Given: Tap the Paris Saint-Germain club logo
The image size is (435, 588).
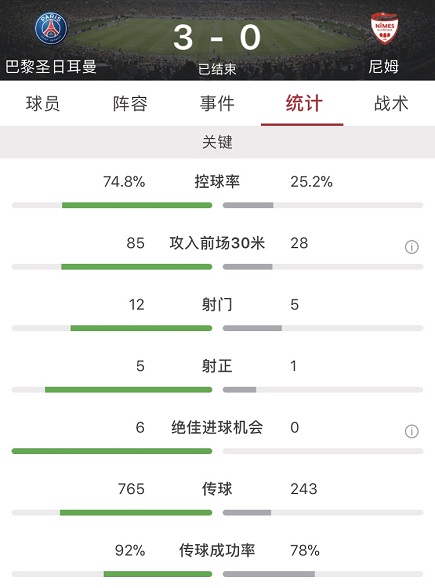Looking at the screenshot, I should click(x=51, y=28).
